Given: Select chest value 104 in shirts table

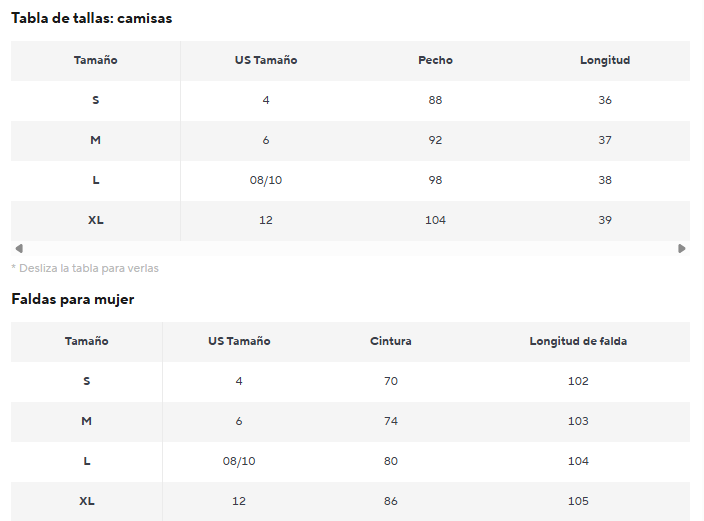Looking at the screenshot, I should [435, 220].
